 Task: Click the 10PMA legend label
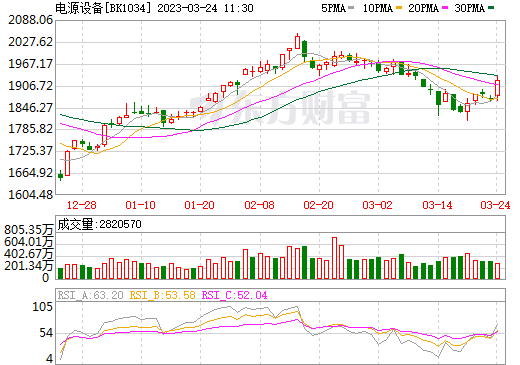[377, 8]
